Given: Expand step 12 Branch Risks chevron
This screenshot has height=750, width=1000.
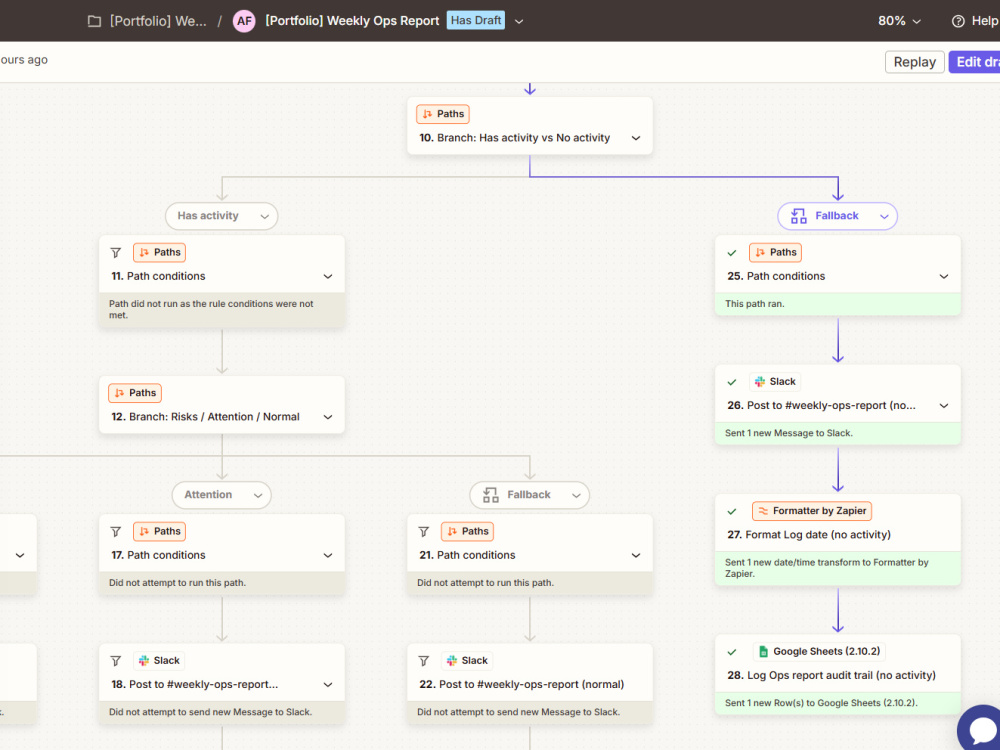Looking at the screenshot, I should click(x=328, y=417).
